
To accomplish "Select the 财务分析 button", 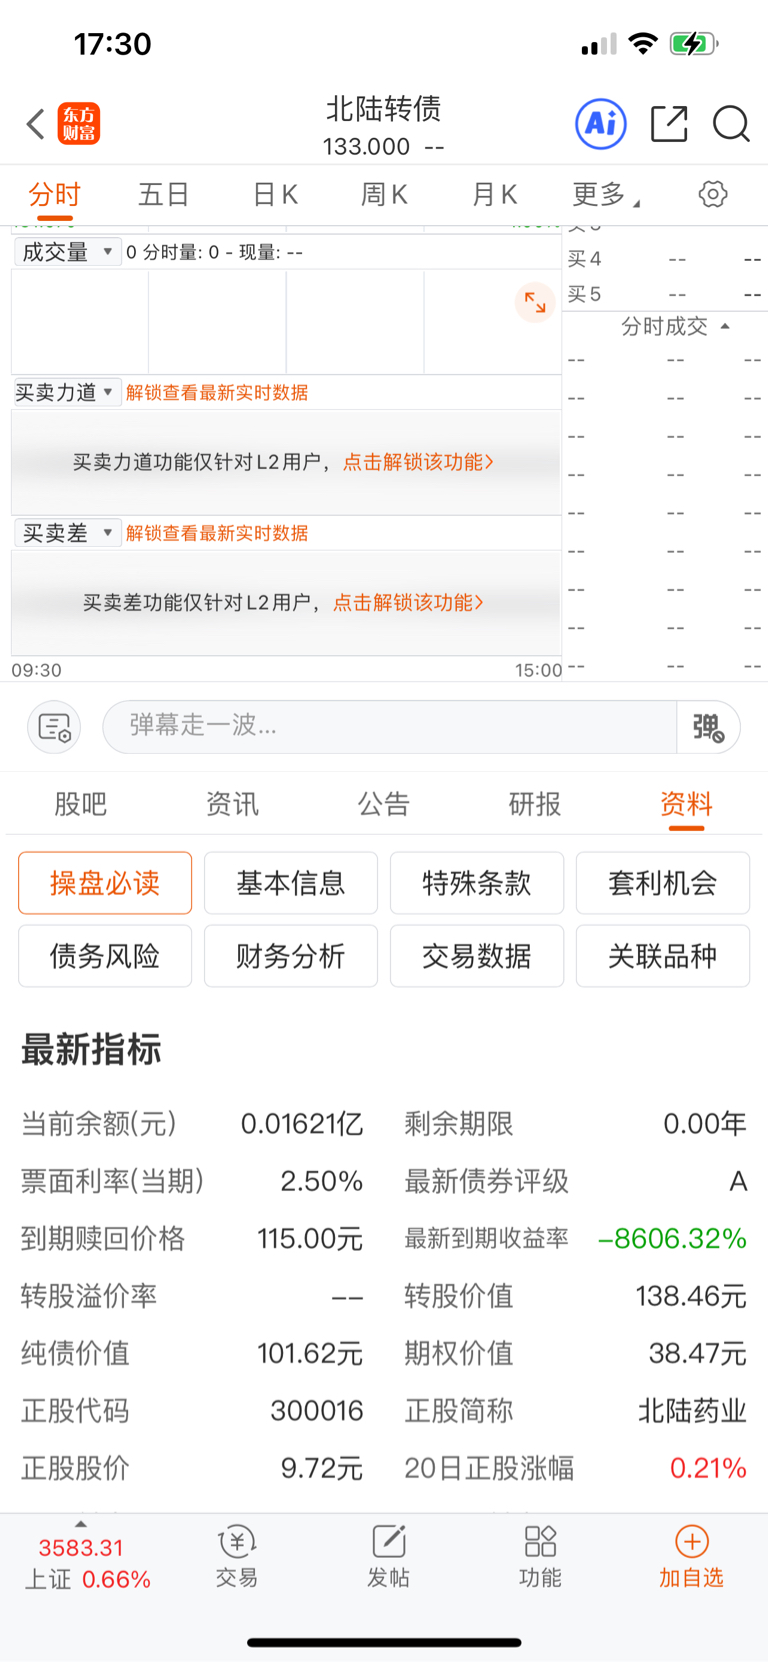I will tap(291, 956).
